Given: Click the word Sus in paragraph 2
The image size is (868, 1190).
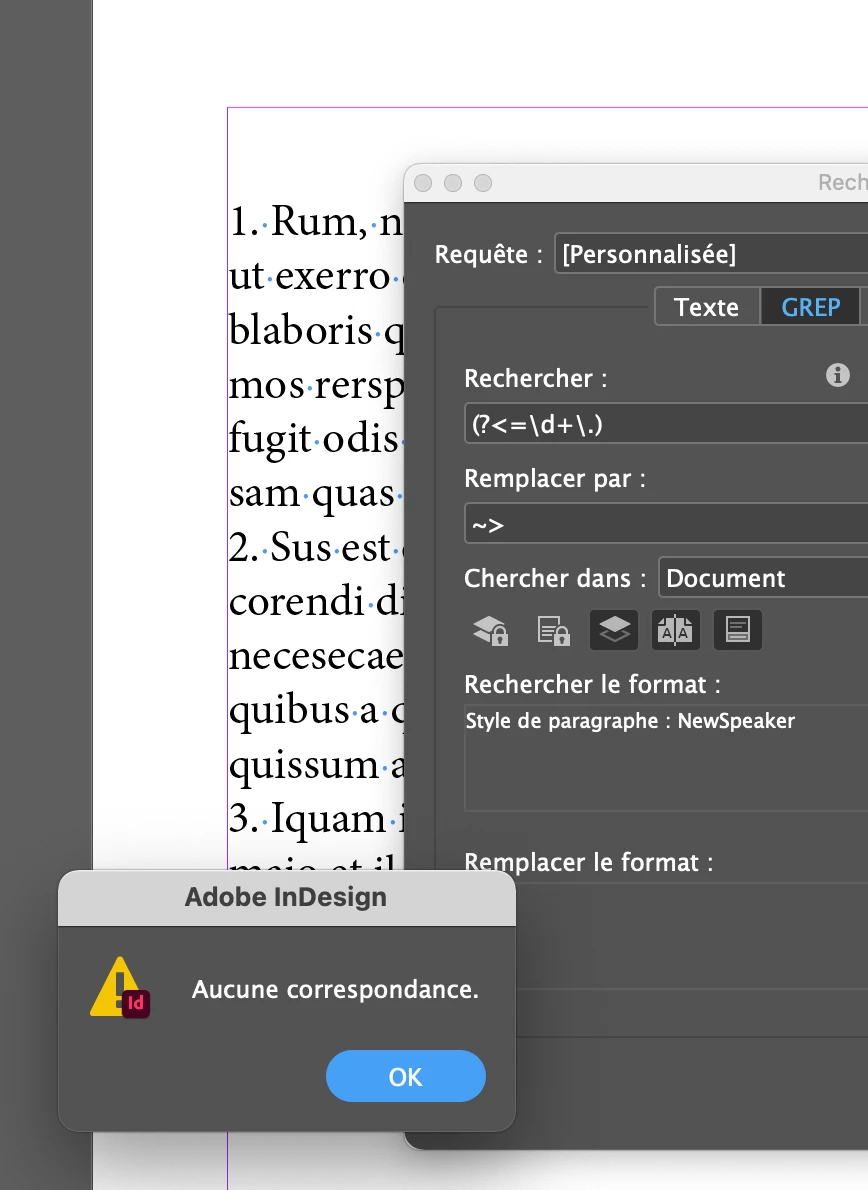Looking at the screenshot, I should tap(300, 547).
